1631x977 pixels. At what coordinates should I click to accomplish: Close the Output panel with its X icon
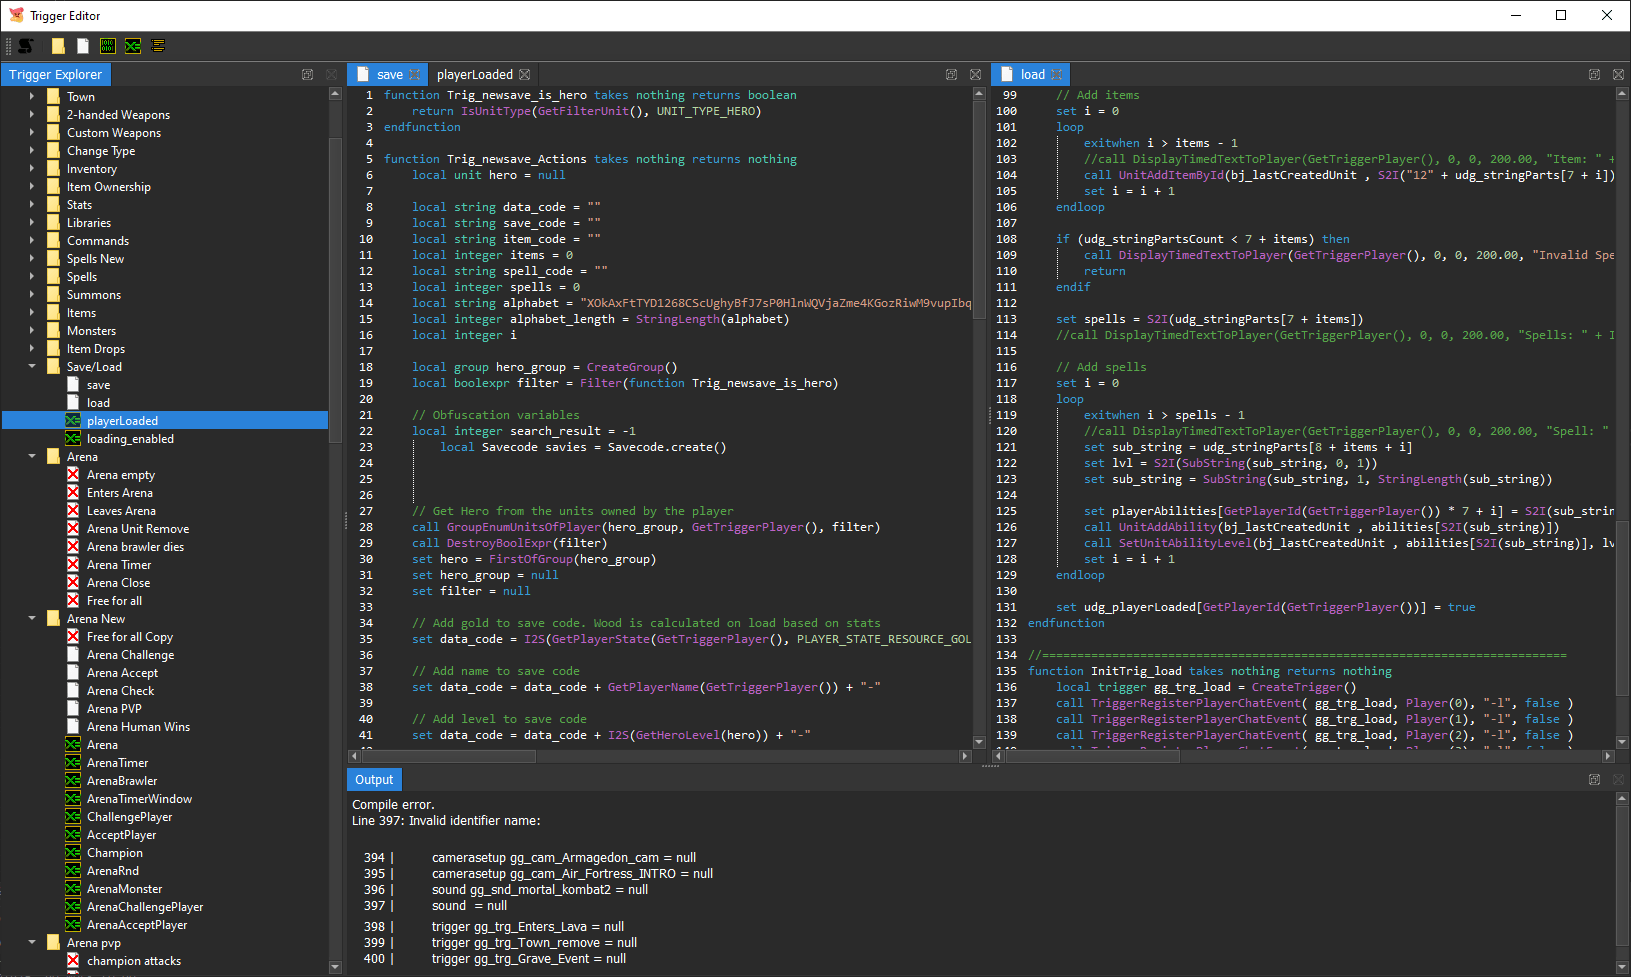tap(1618, 780)
